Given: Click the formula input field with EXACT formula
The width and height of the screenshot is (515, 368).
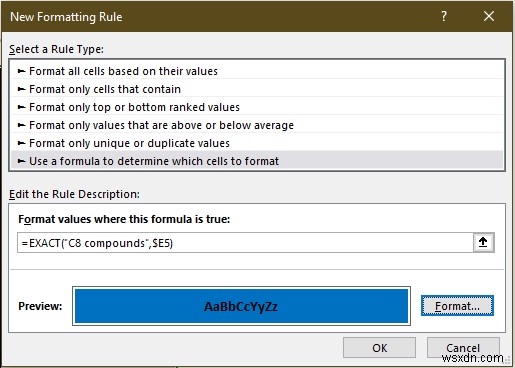Looking at the screenshot, I should [x=245, y=243].
